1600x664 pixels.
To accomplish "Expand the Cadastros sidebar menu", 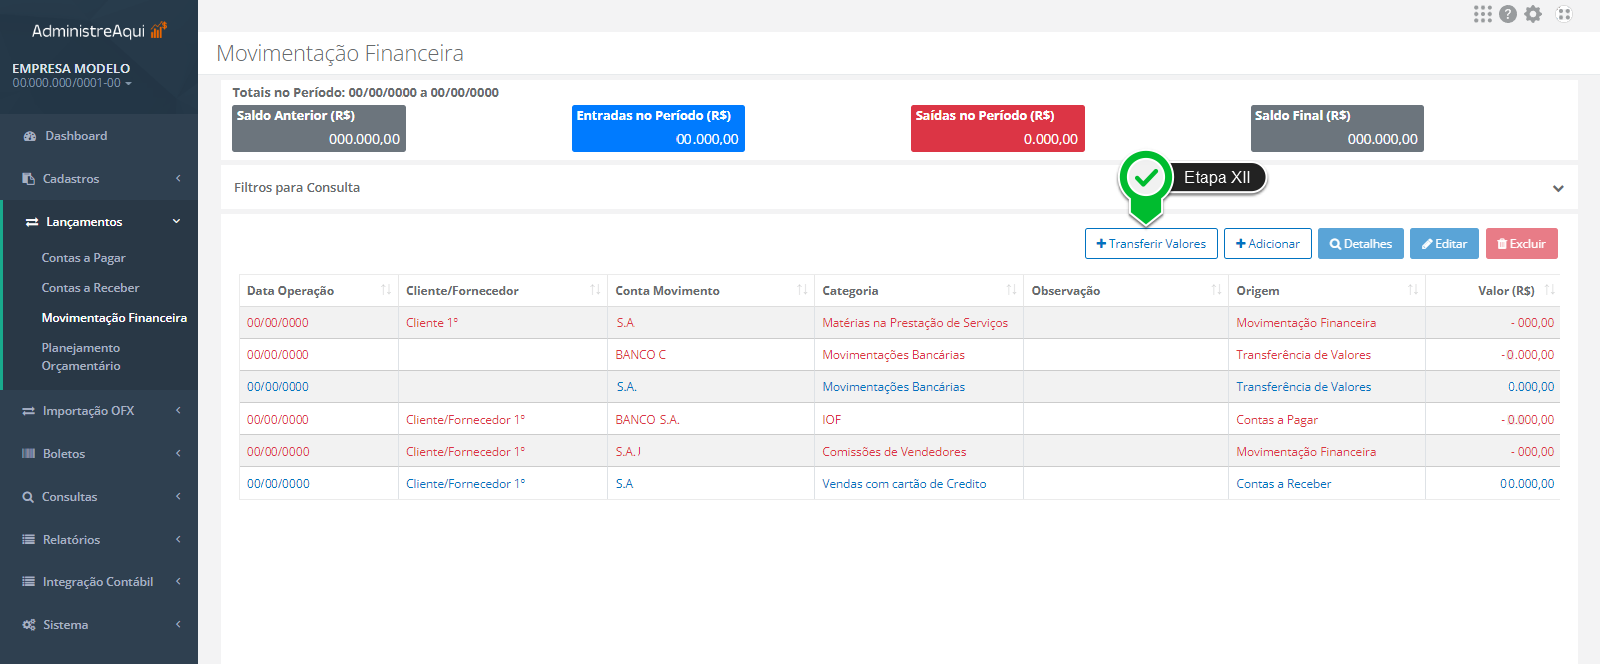I will [x=100, y=179].
